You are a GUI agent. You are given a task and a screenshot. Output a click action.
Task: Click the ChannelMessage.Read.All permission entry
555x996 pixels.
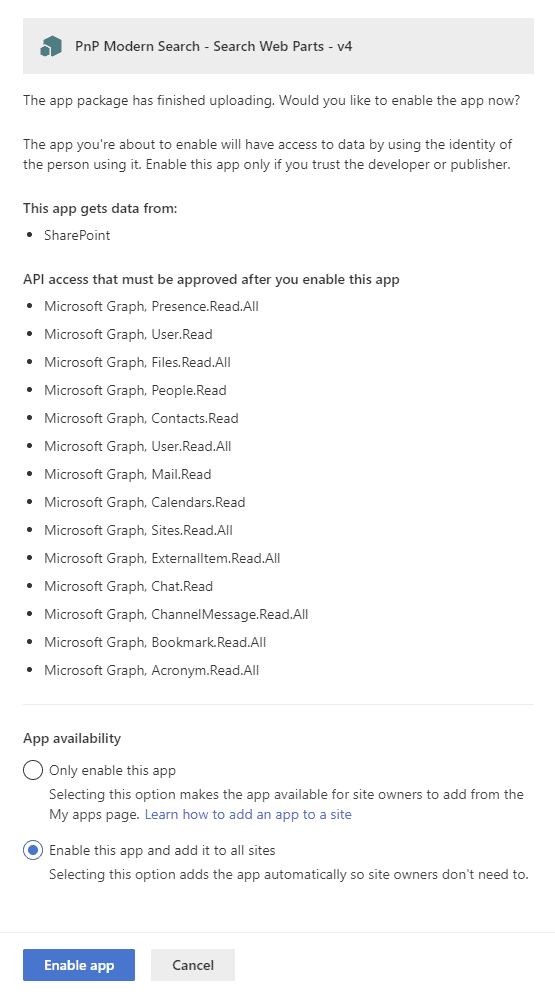pos(176,614)
